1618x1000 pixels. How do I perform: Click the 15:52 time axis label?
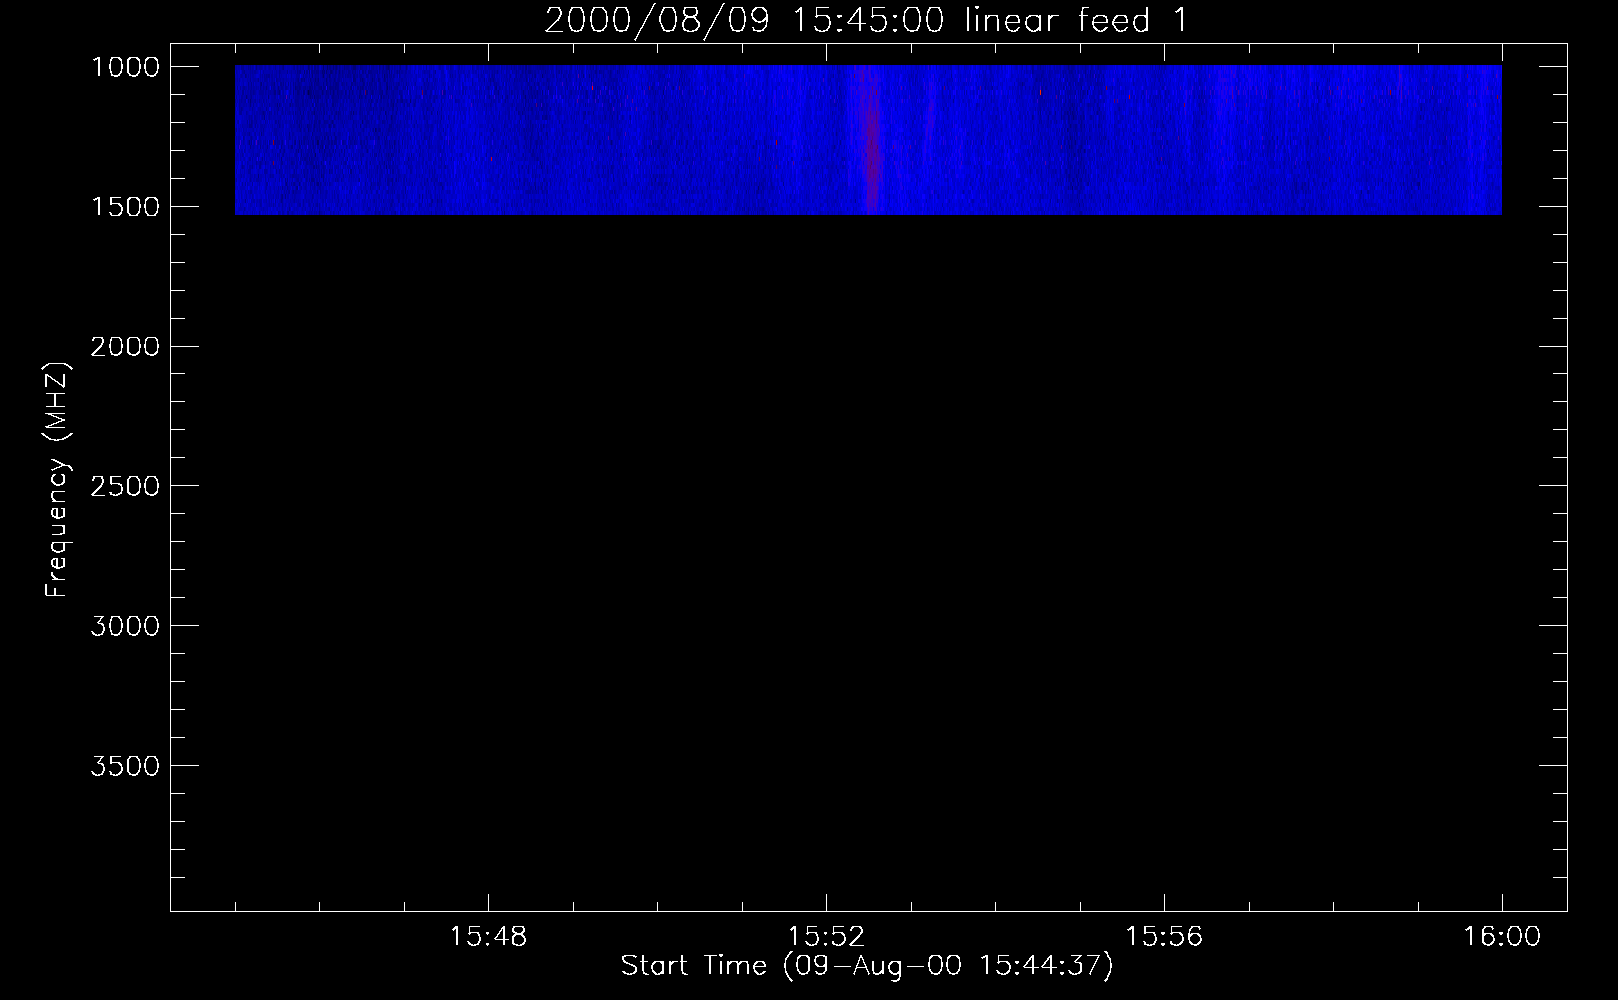826,937
